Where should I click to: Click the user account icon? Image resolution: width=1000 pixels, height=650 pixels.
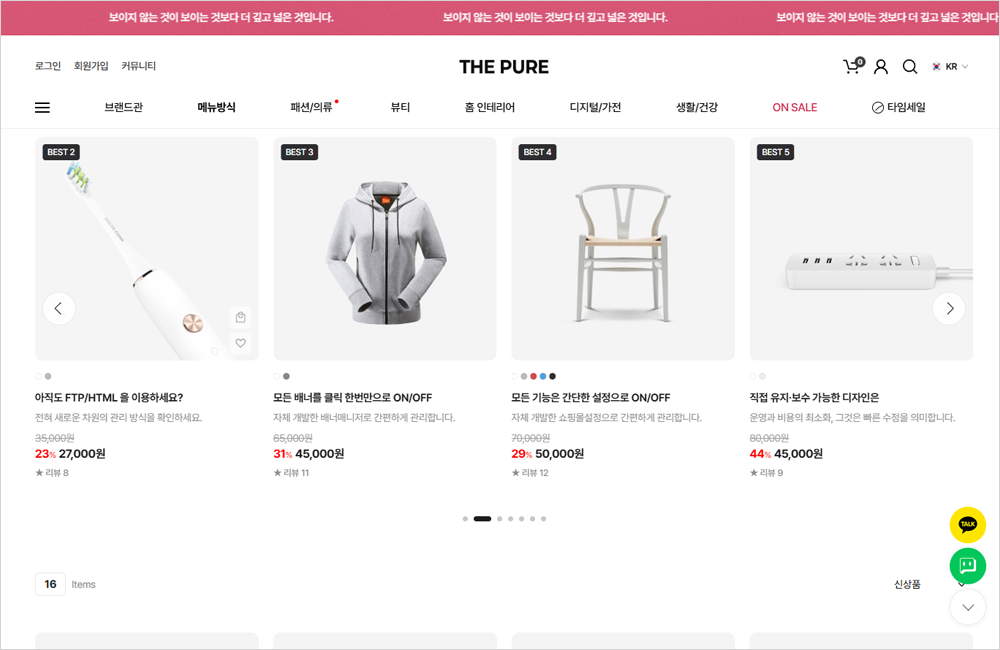(881, 67)
